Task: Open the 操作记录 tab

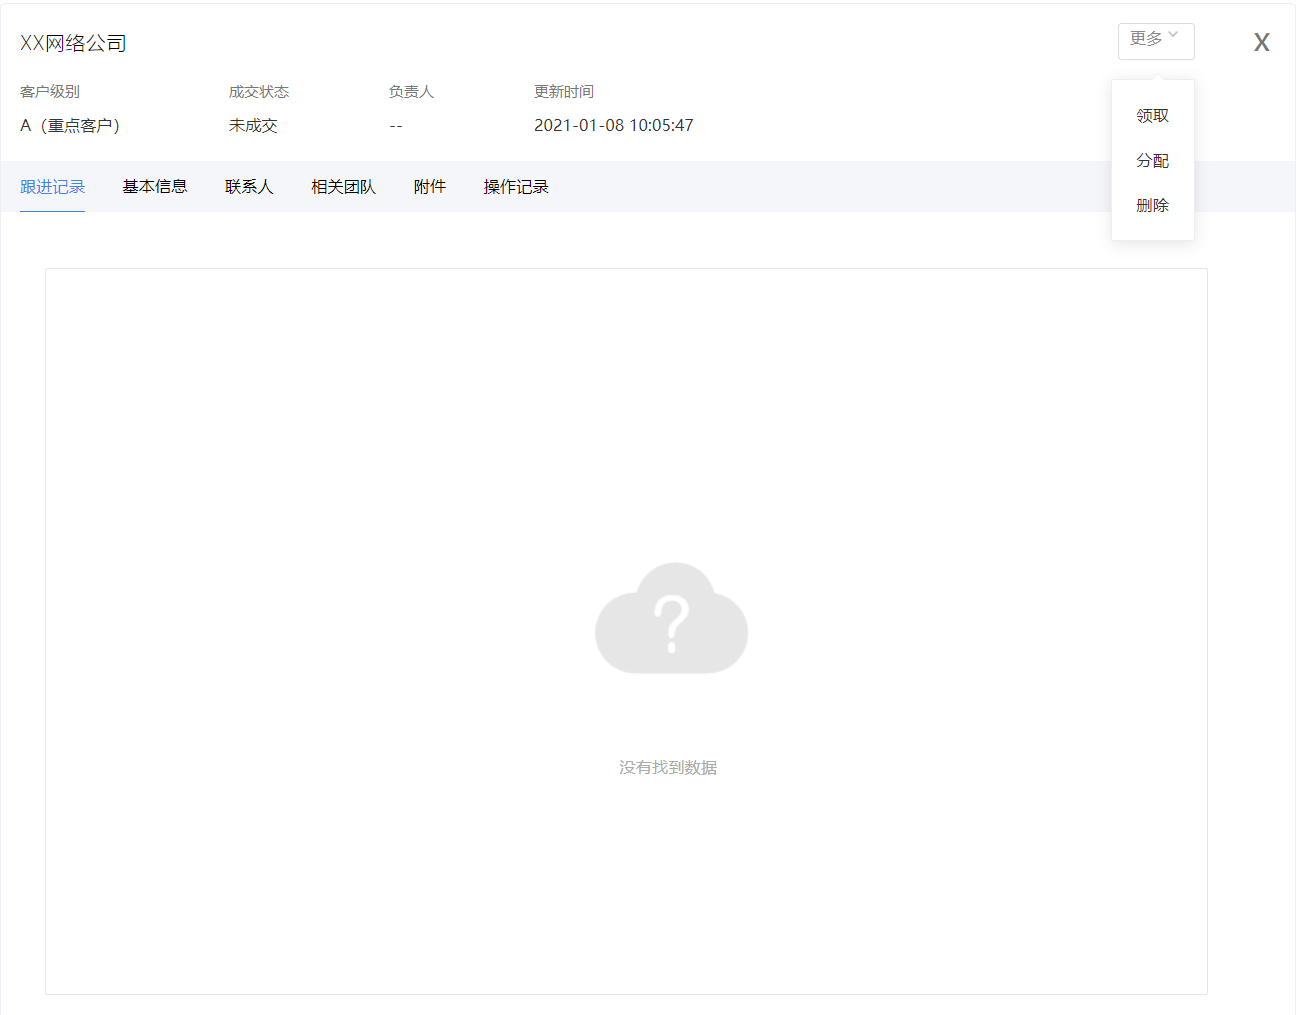Action: click(x=516, y=187)
